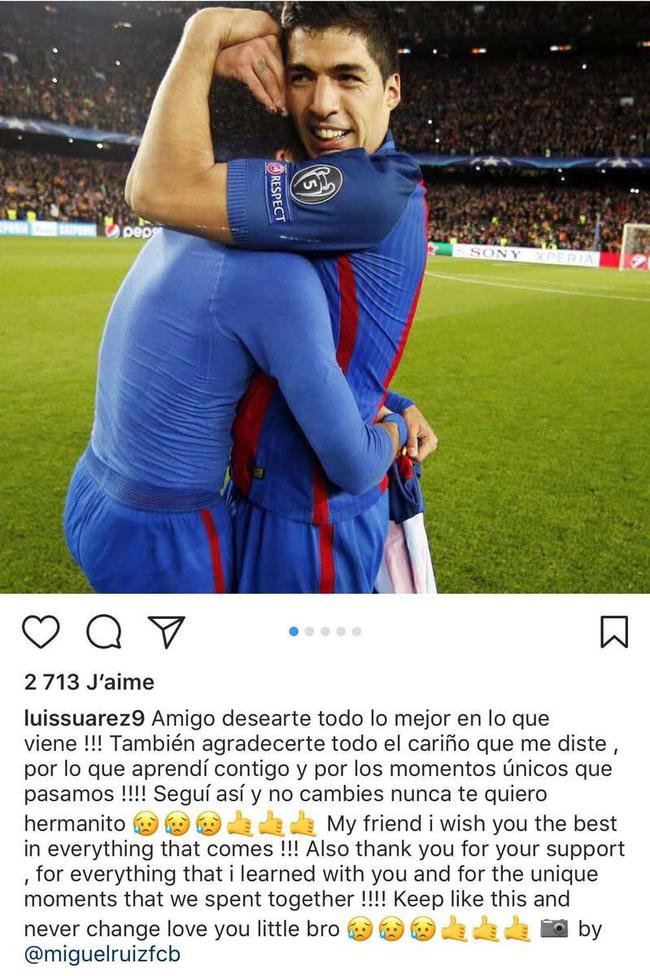650x976 pixels.
Task: Tap the RESPECT armband in the photo
Action: tap(276, 191)
